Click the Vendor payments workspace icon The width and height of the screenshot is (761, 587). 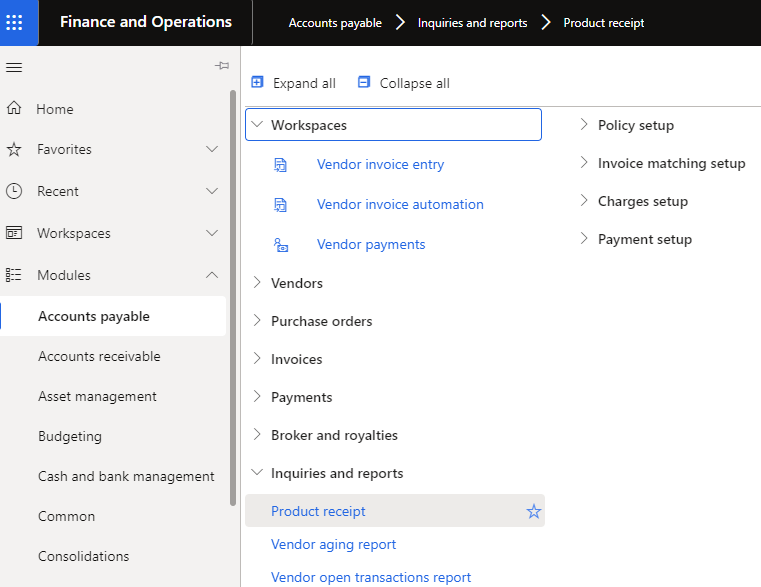(281, 245)
